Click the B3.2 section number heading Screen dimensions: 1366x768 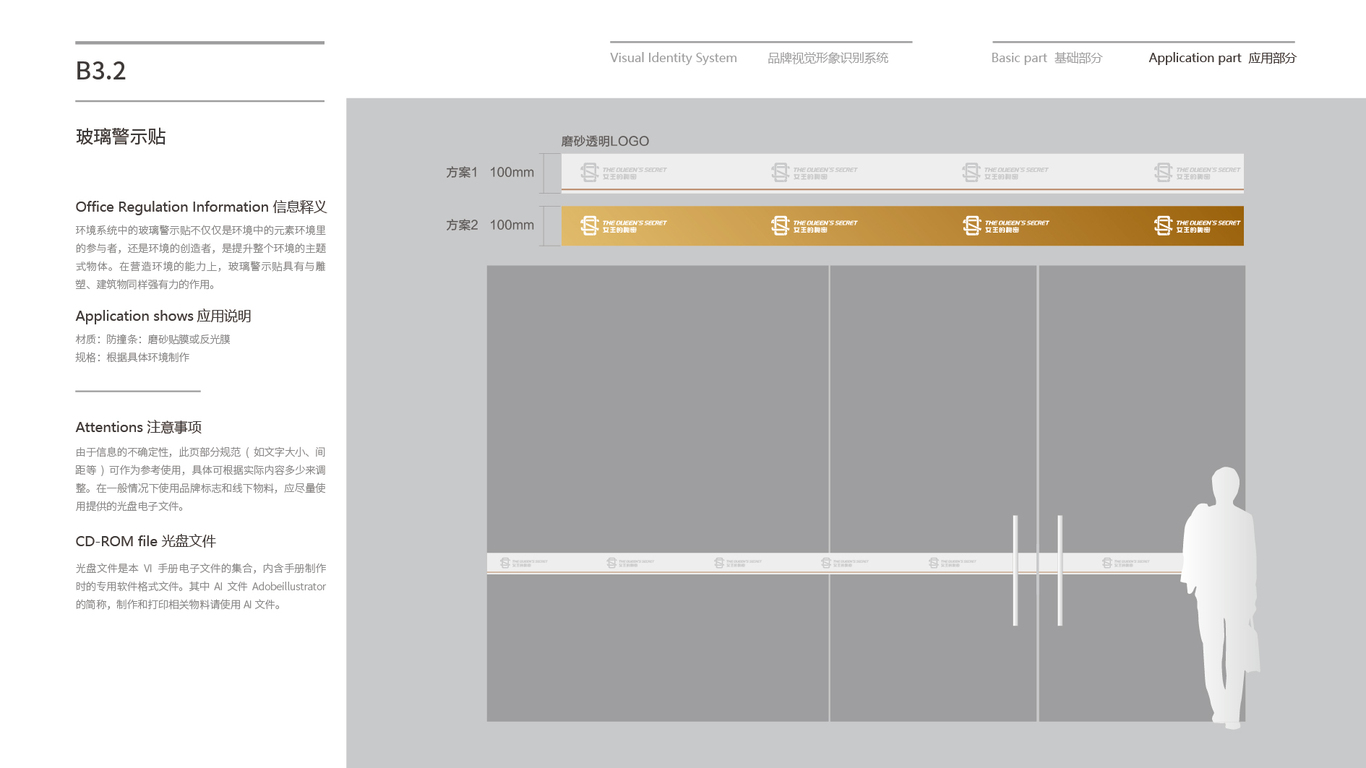click(101, 71)
